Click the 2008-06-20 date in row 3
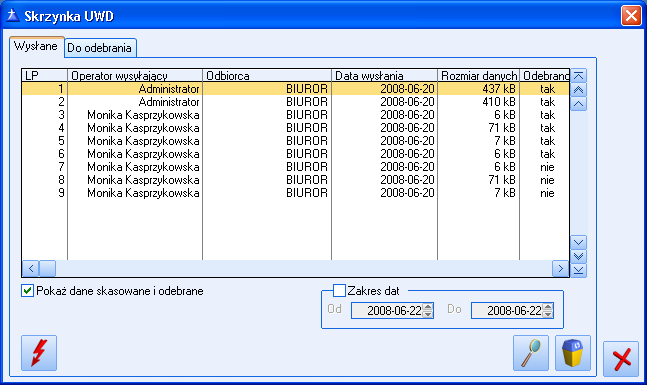The width and height of the screenshot is (647, 385). coord(407,115)
